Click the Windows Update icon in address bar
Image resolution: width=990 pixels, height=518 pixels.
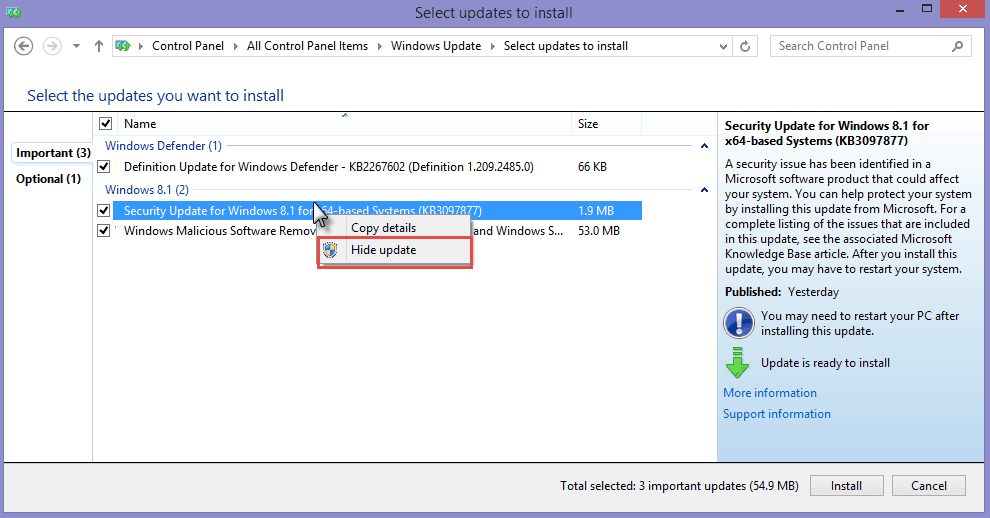123,46
